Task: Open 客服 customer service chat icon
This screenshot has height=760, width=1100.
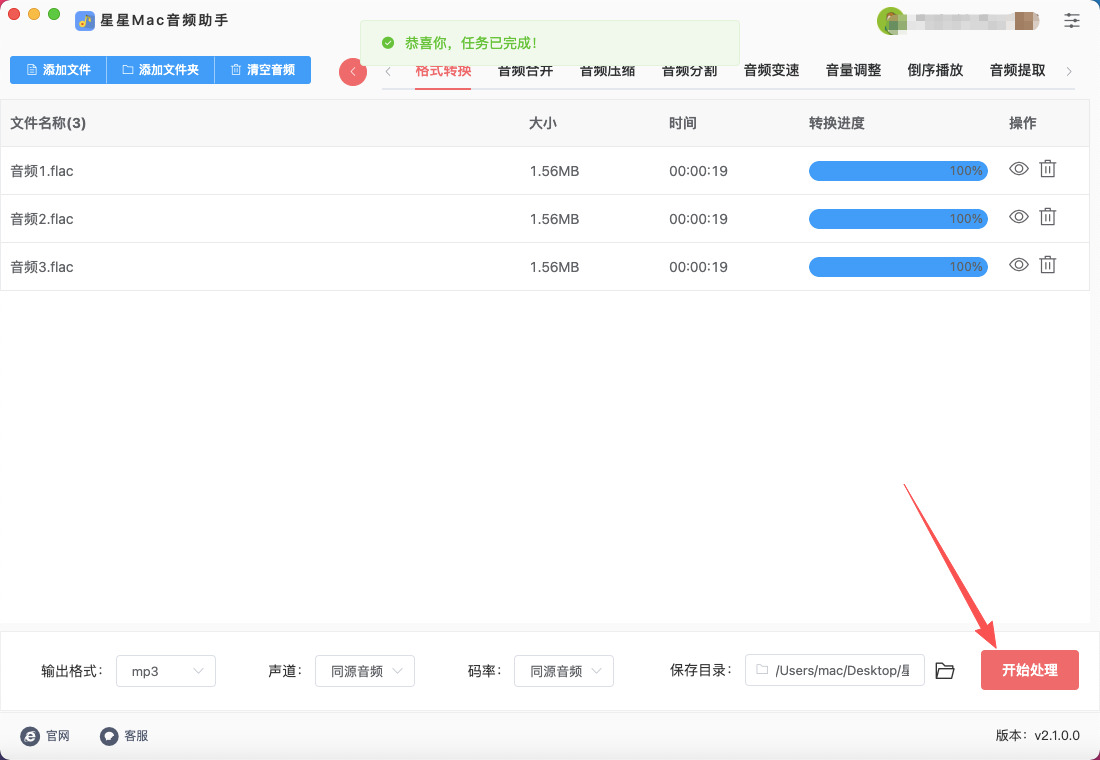Action: (x=109, y=736)
